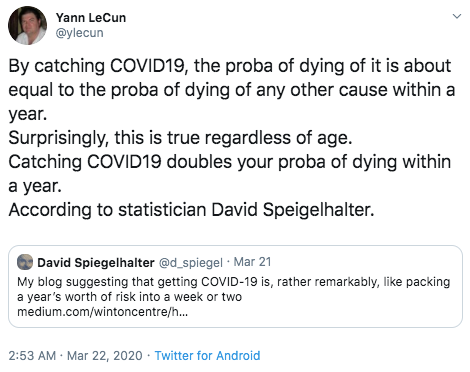This screenshot has width=470, height=372.
Task: Open Yann LeCun's profile picture
Action: (27, 25)
